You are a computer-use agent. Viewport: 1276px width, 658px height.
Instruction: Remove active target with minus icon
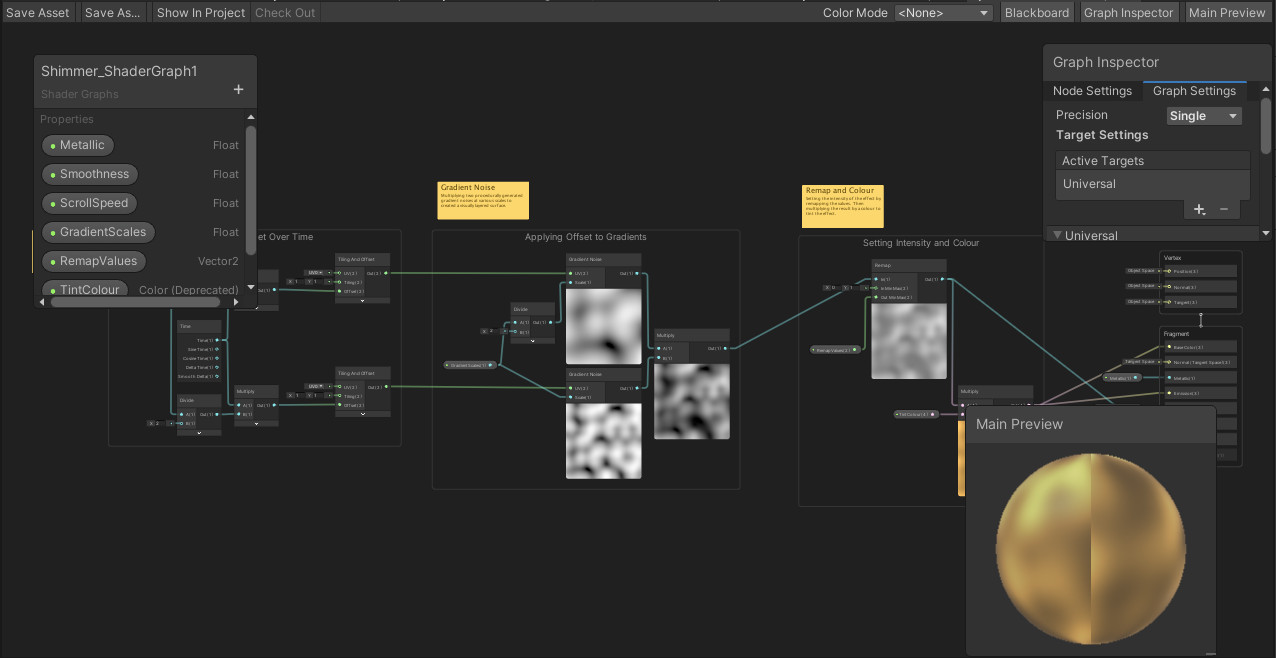[1224, 209]
